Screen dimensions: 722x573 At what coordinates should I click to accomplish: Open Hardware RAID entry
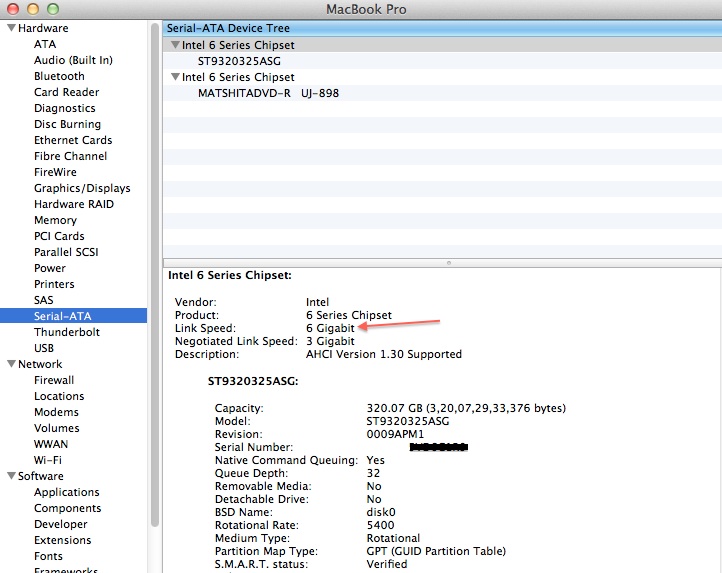click(74, 204)
